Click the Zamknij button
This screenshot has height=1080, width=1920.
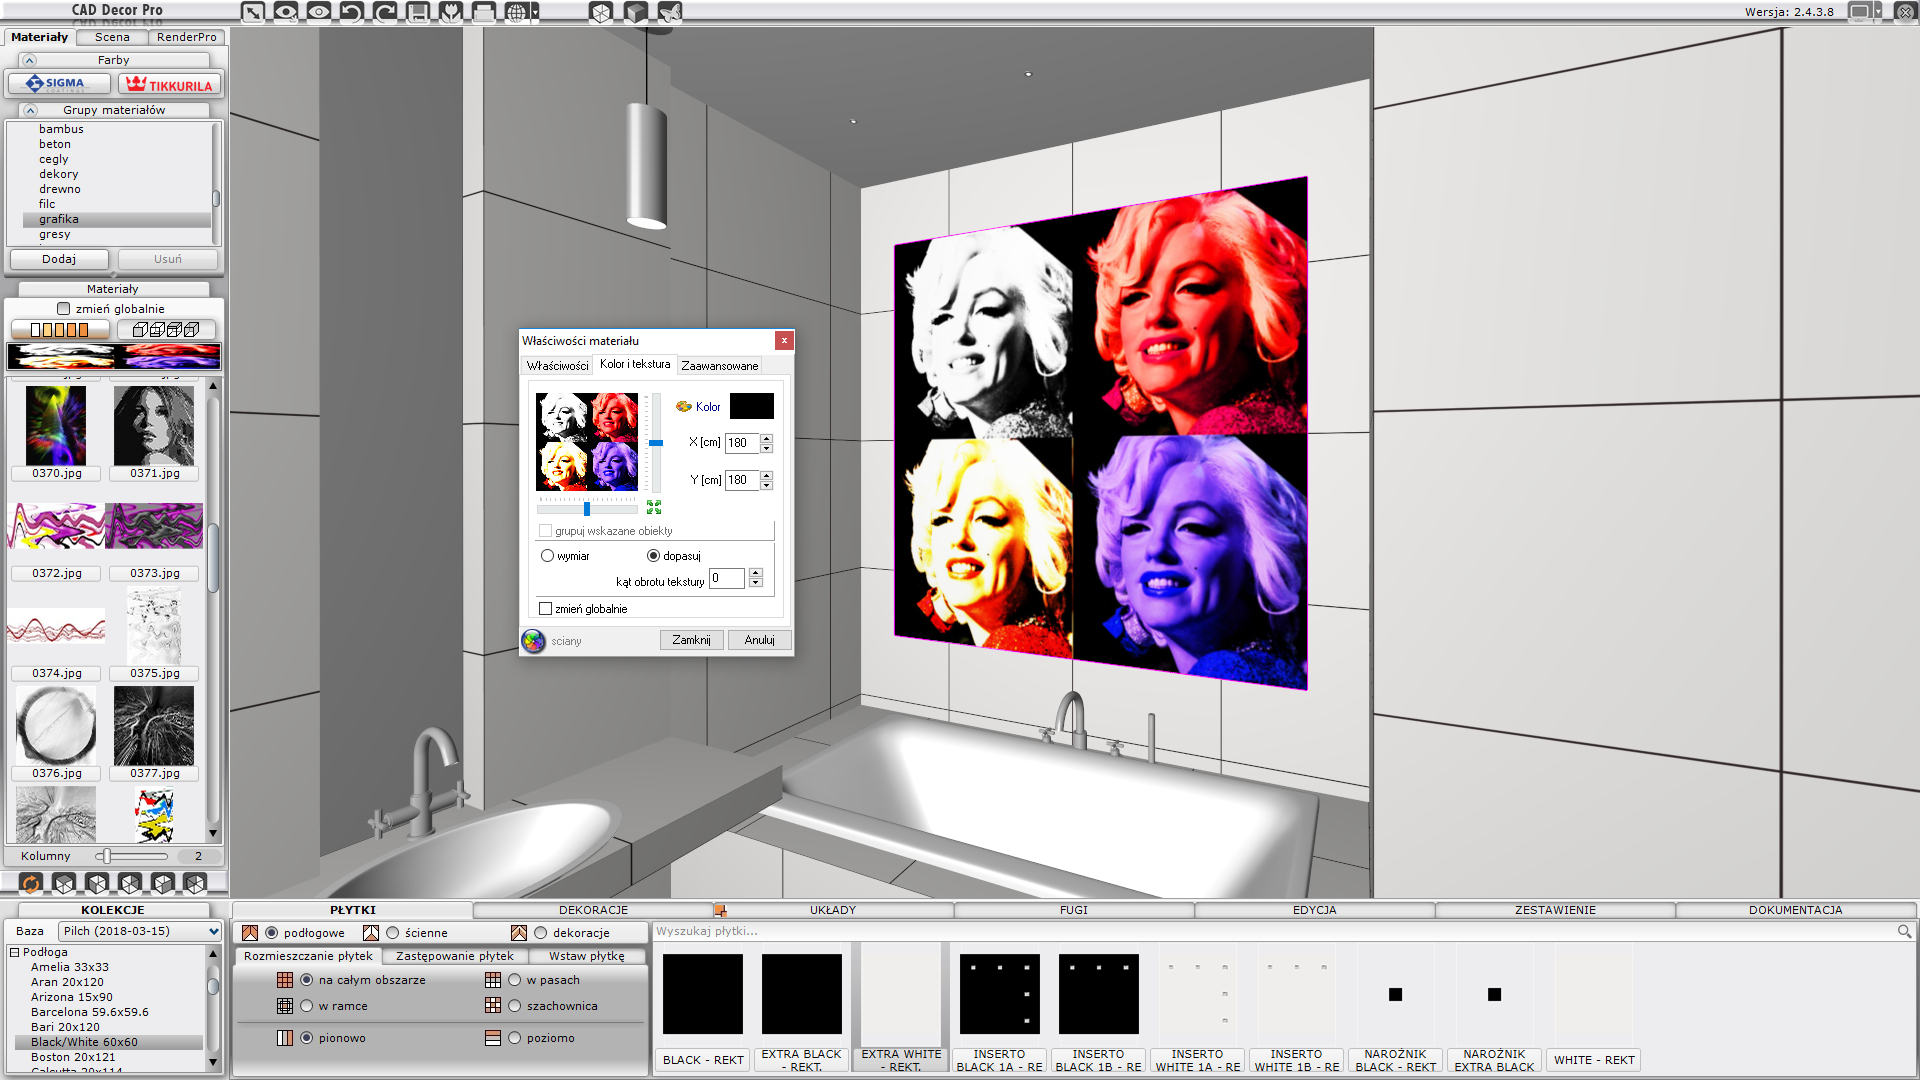pos(691,640)
